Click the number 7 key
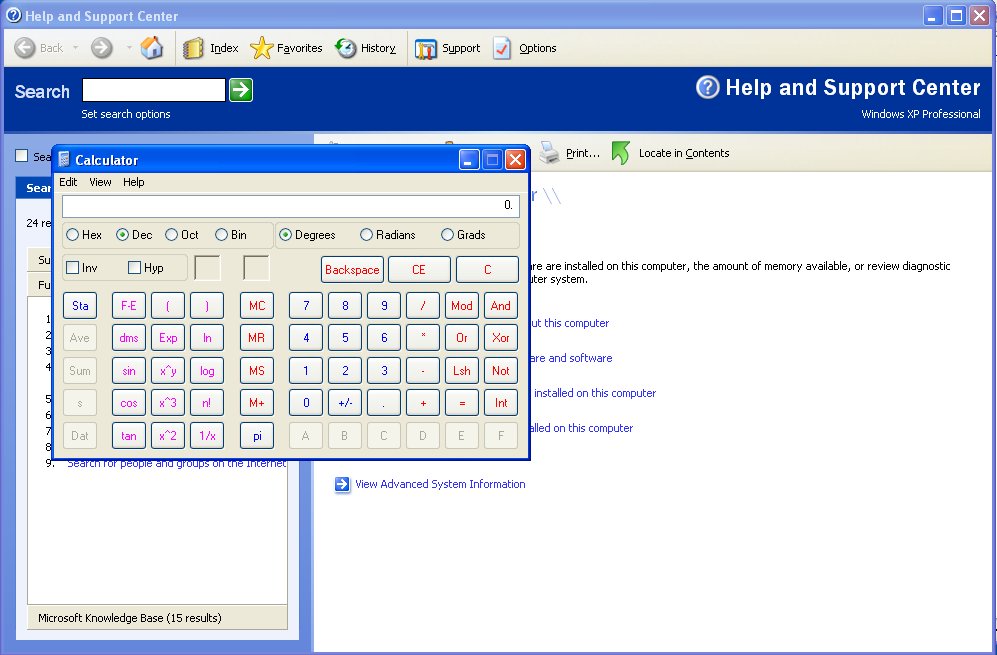The height and width of the screenshot is (655, 997). (x=306, y=306)
